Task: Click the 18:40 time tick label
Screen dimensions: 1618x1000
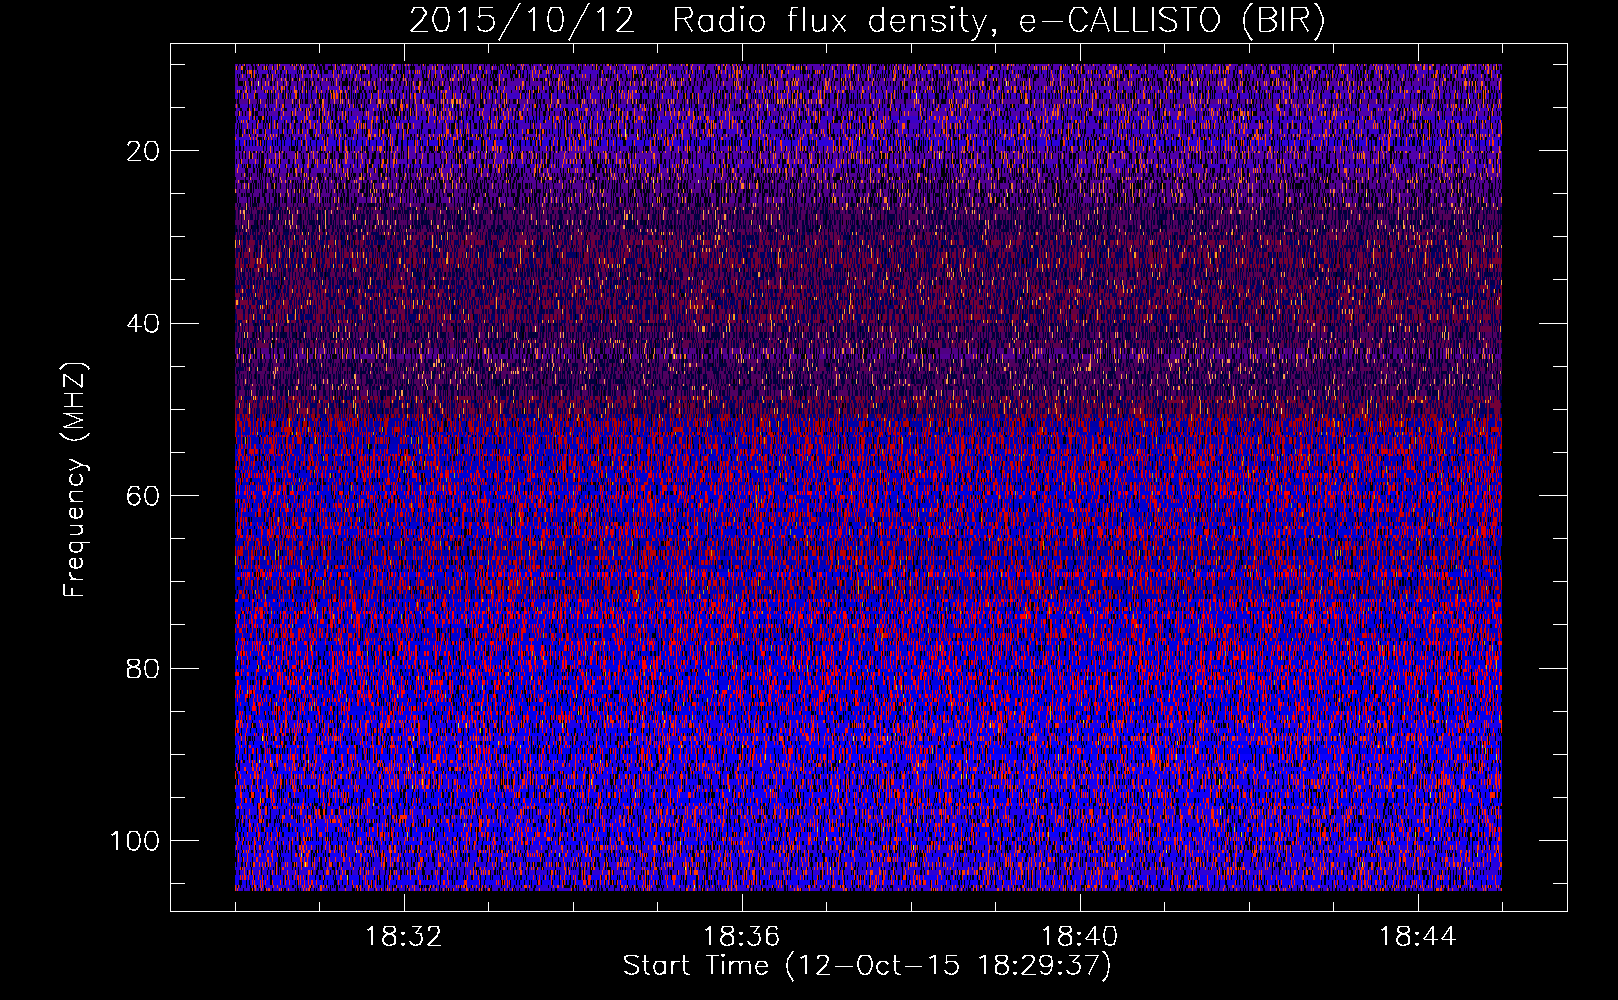Action: (x=1079, y=936)
